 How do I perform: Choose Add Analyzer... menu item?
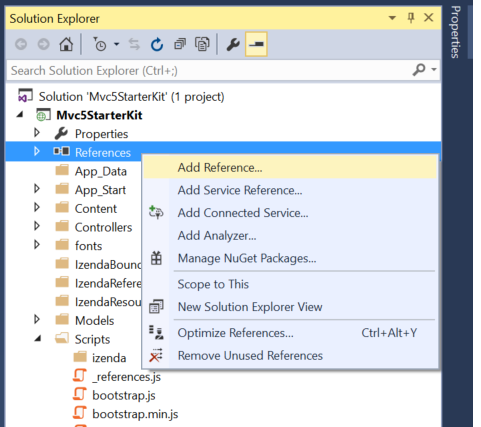coord(290,236)
